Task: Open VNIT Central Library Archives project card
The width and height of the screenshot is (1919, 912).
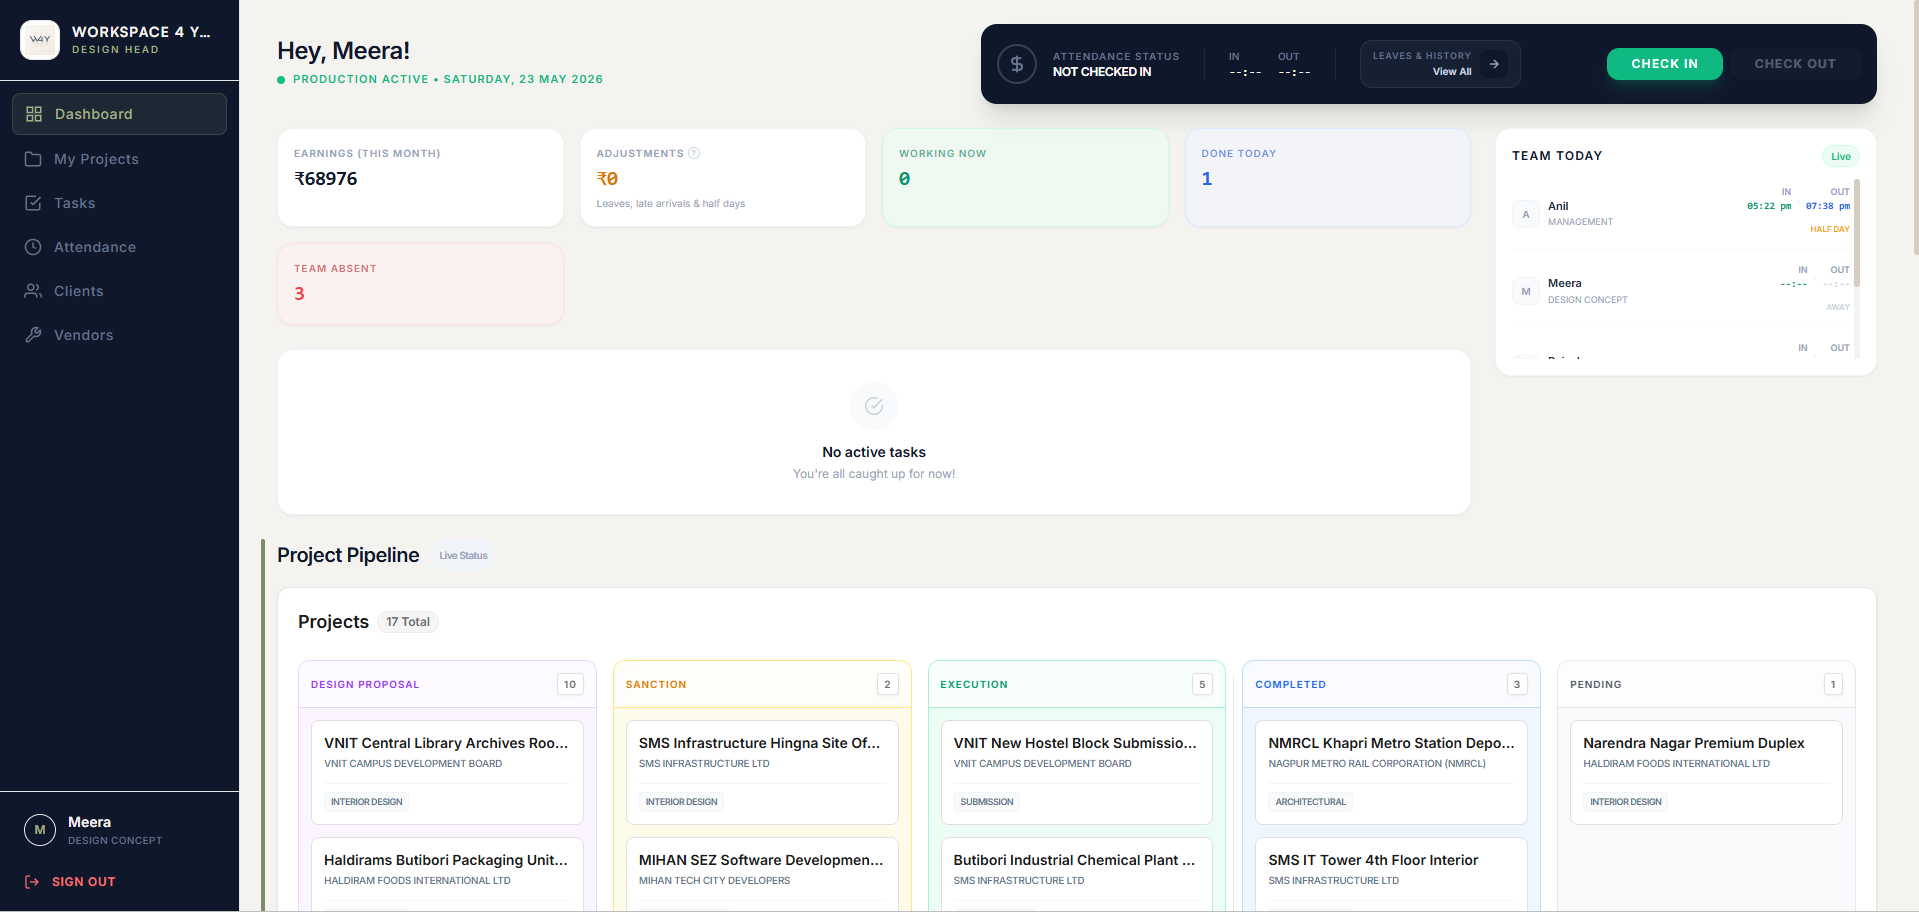Action: point(447,772)
